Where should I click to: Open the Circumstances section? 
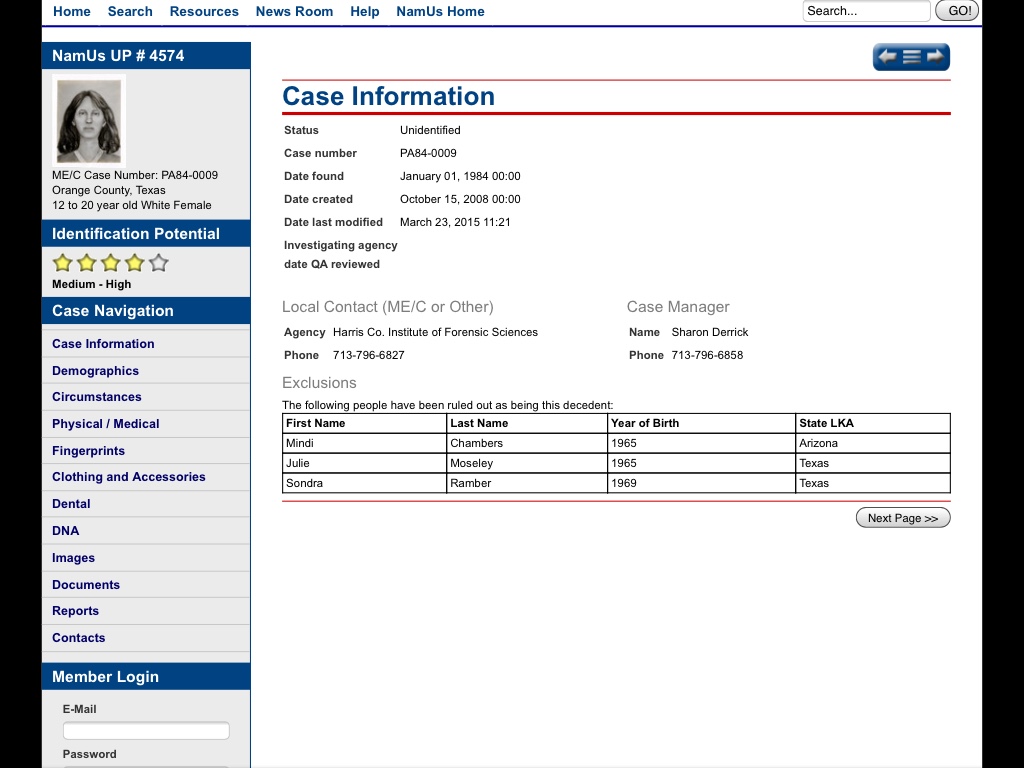click(97, 397)
